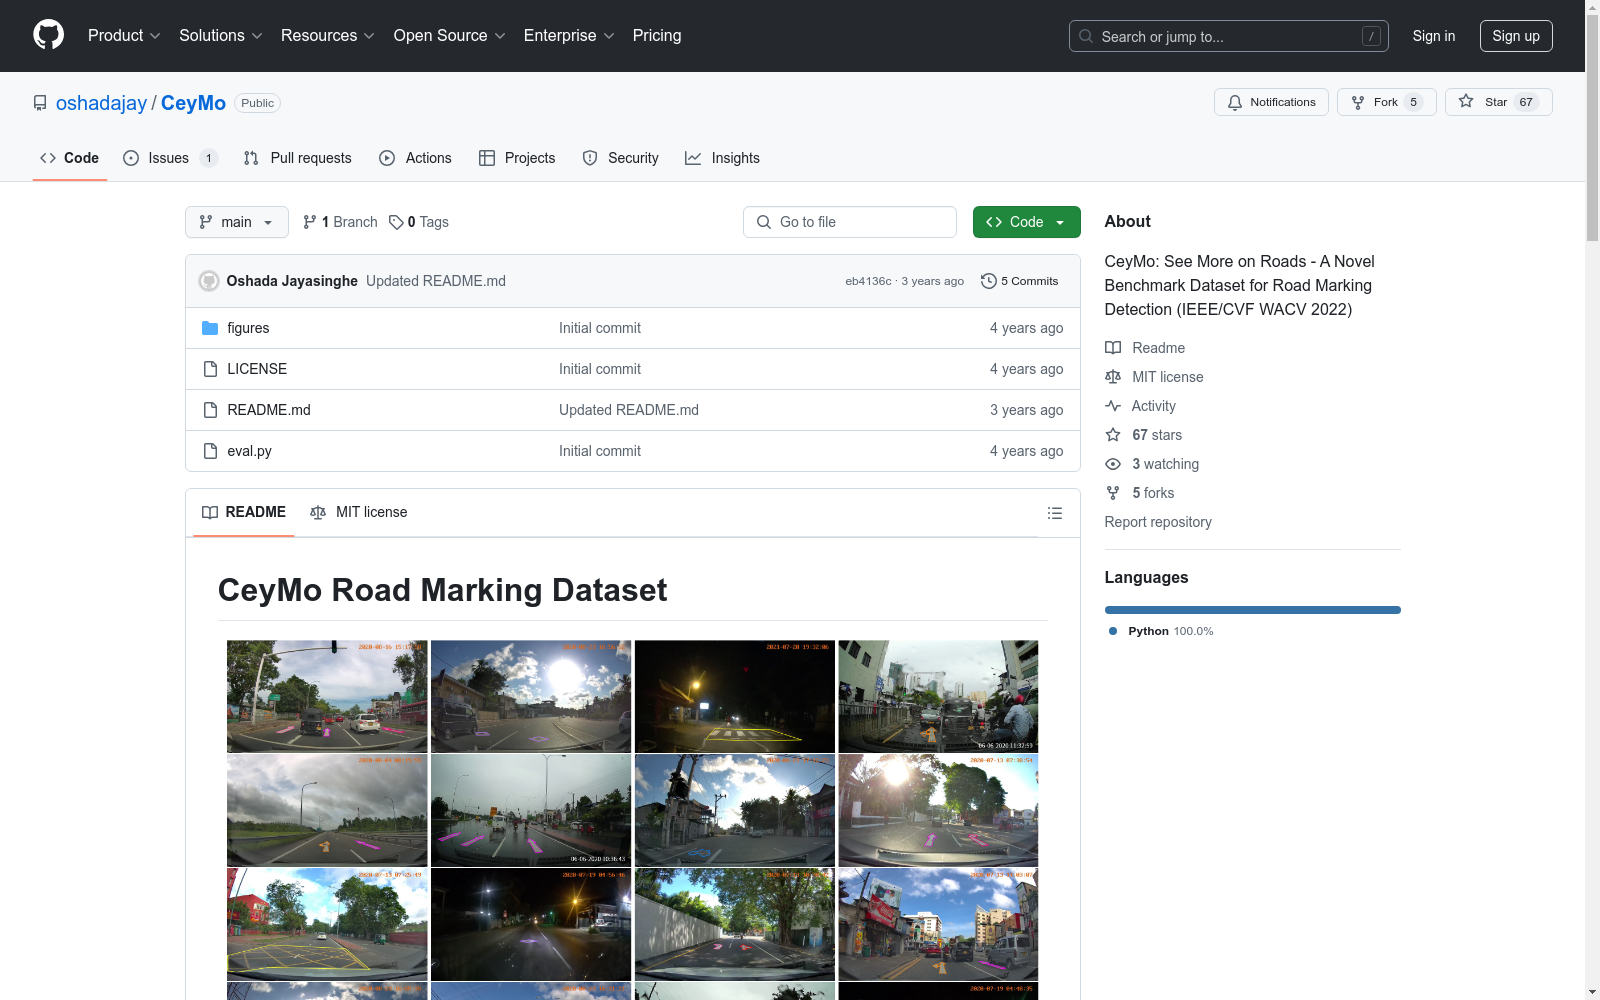Click the GitHub logo icon

pos(48,35)
